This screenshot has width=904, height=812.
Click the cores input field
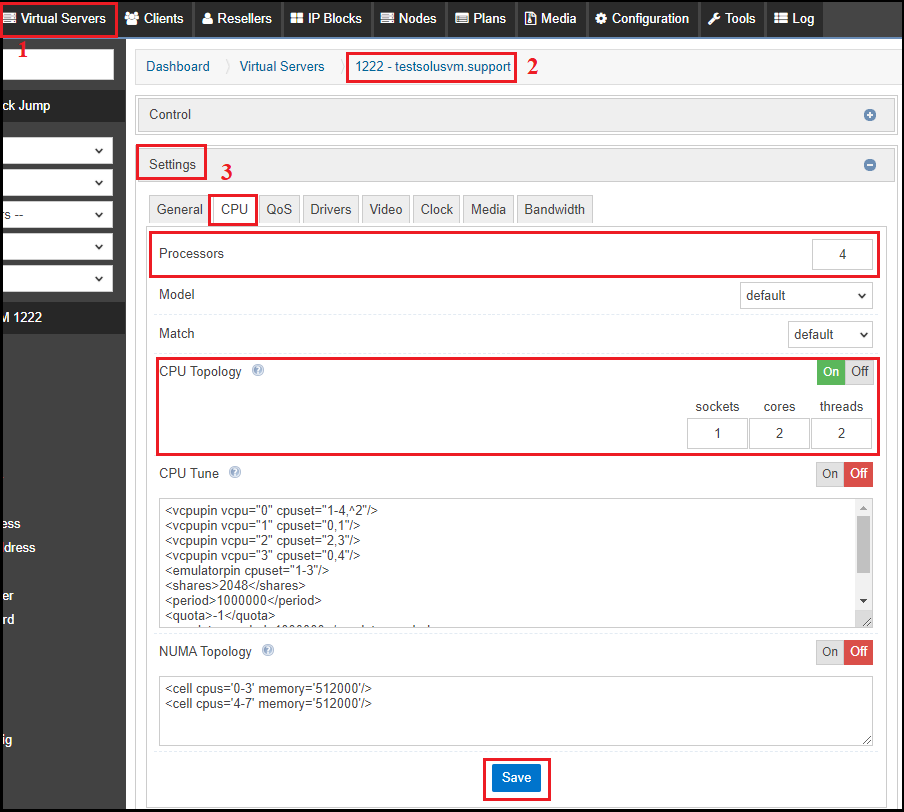(779, 433)
